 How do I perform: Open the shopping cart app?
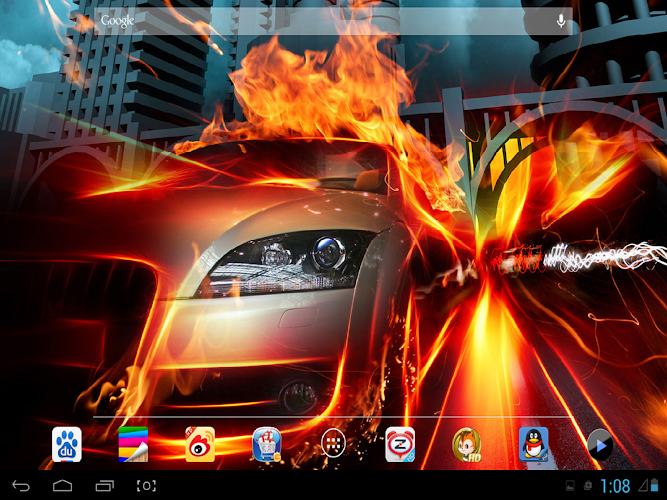pyautogui.click(x=267, y=444)
